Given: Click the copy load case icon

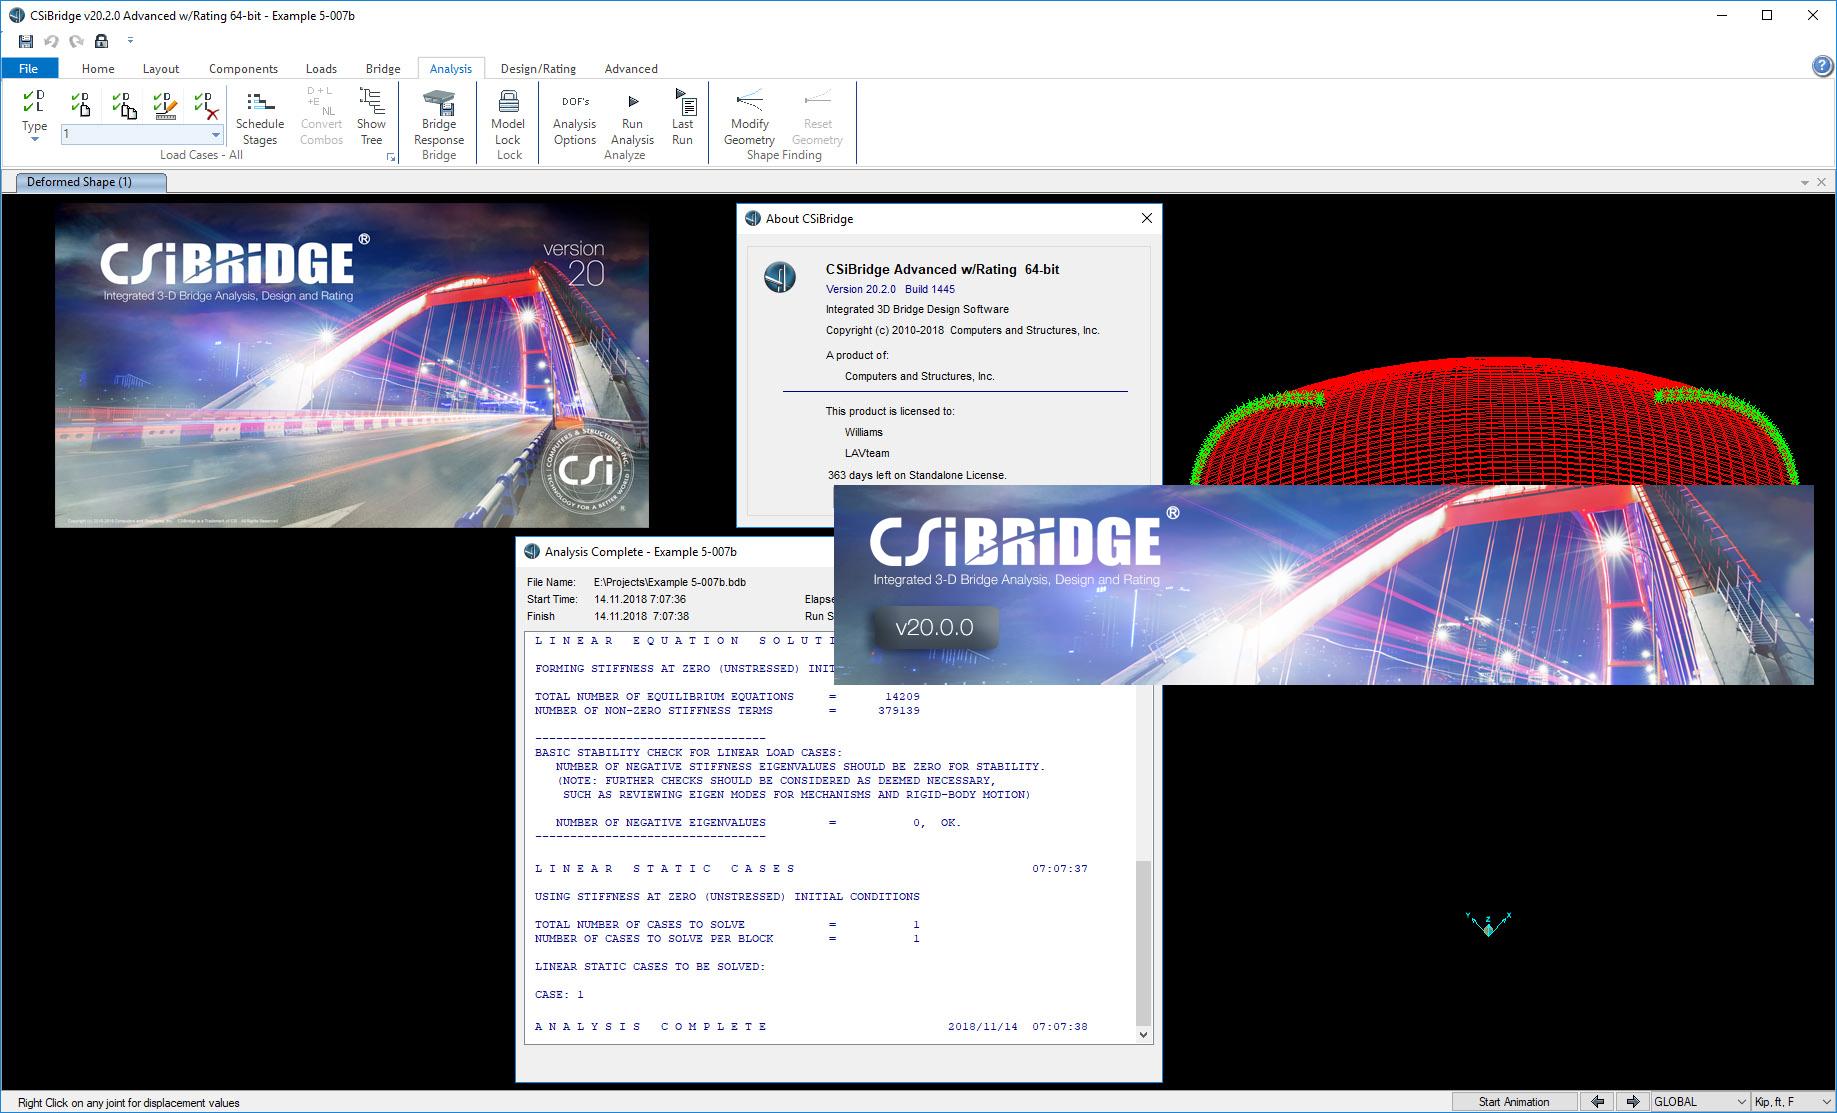Looking at the screenshot, I should point(124,103).
